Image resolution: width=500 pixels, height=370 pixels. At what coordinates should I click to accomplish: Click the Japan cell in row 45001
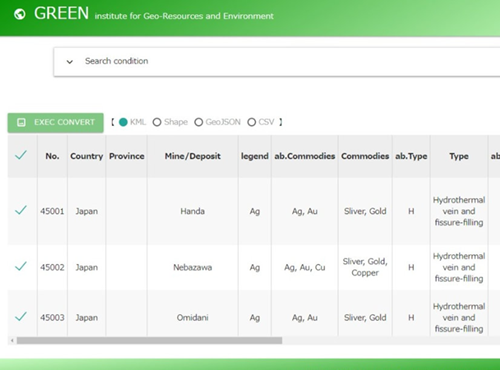click(87, 211)
